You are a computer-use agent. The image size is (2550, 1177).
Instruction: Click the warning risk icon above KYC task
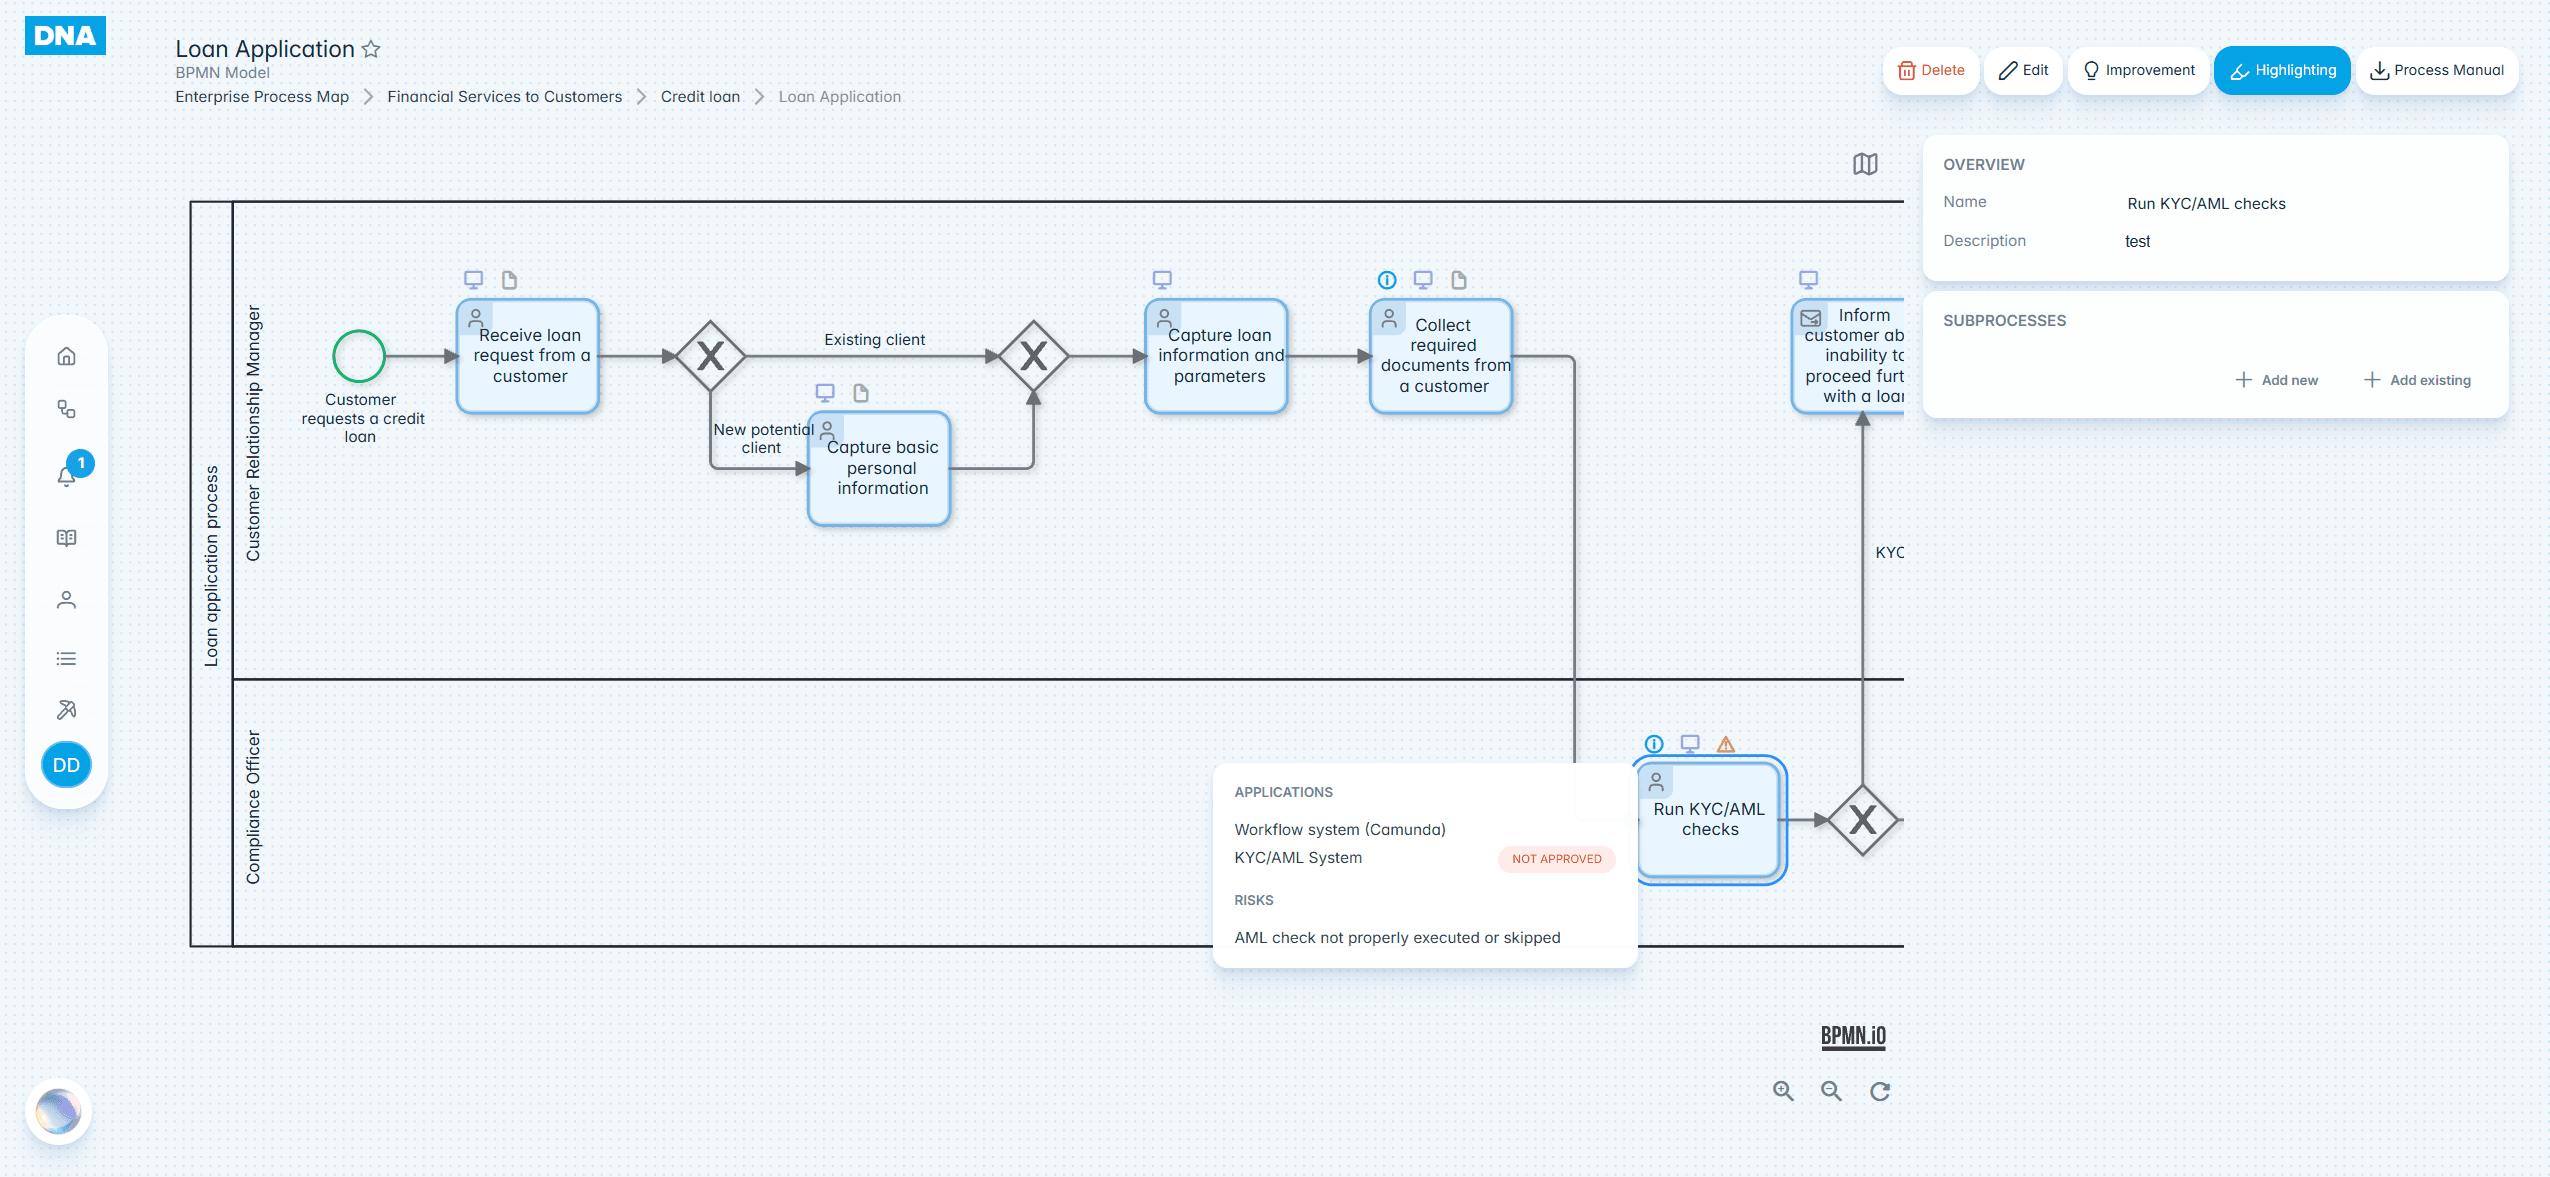(1726, 744)
